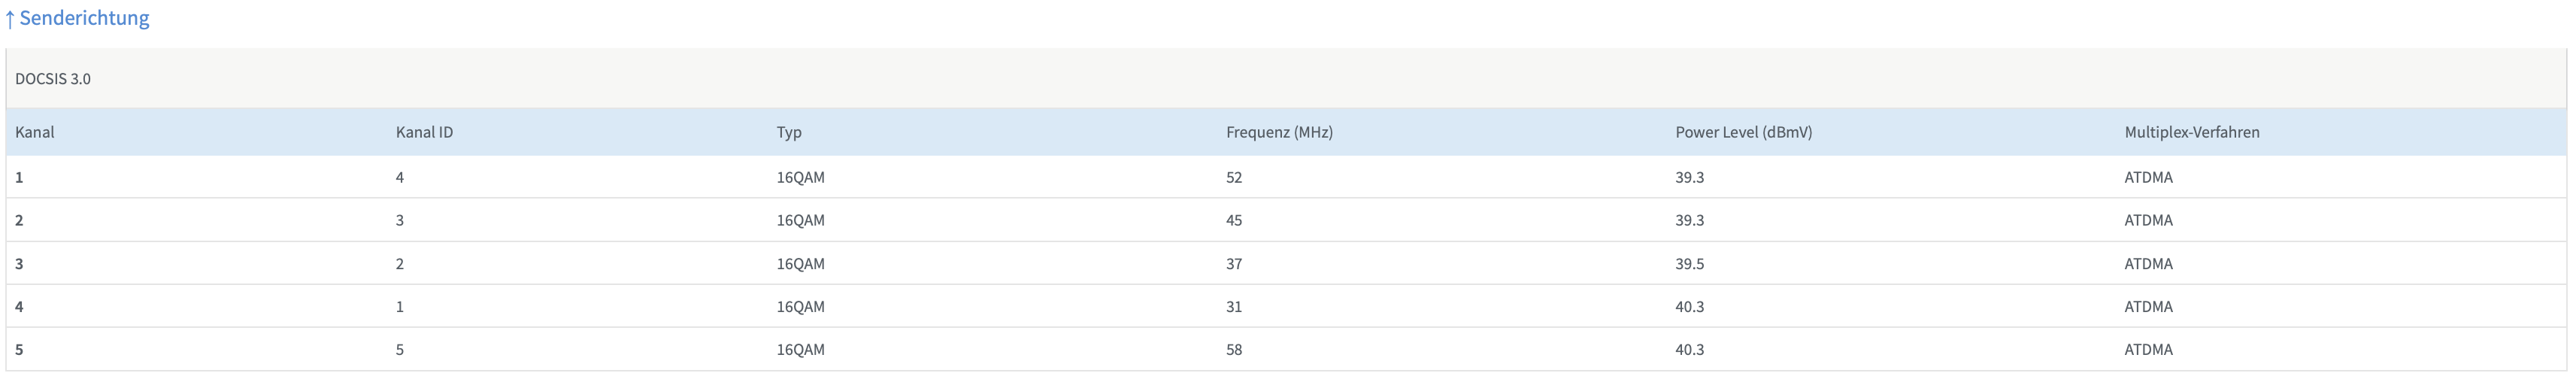
Task: Click the Power Level (dBmV) column header
Action: (x=1743, y=132)
